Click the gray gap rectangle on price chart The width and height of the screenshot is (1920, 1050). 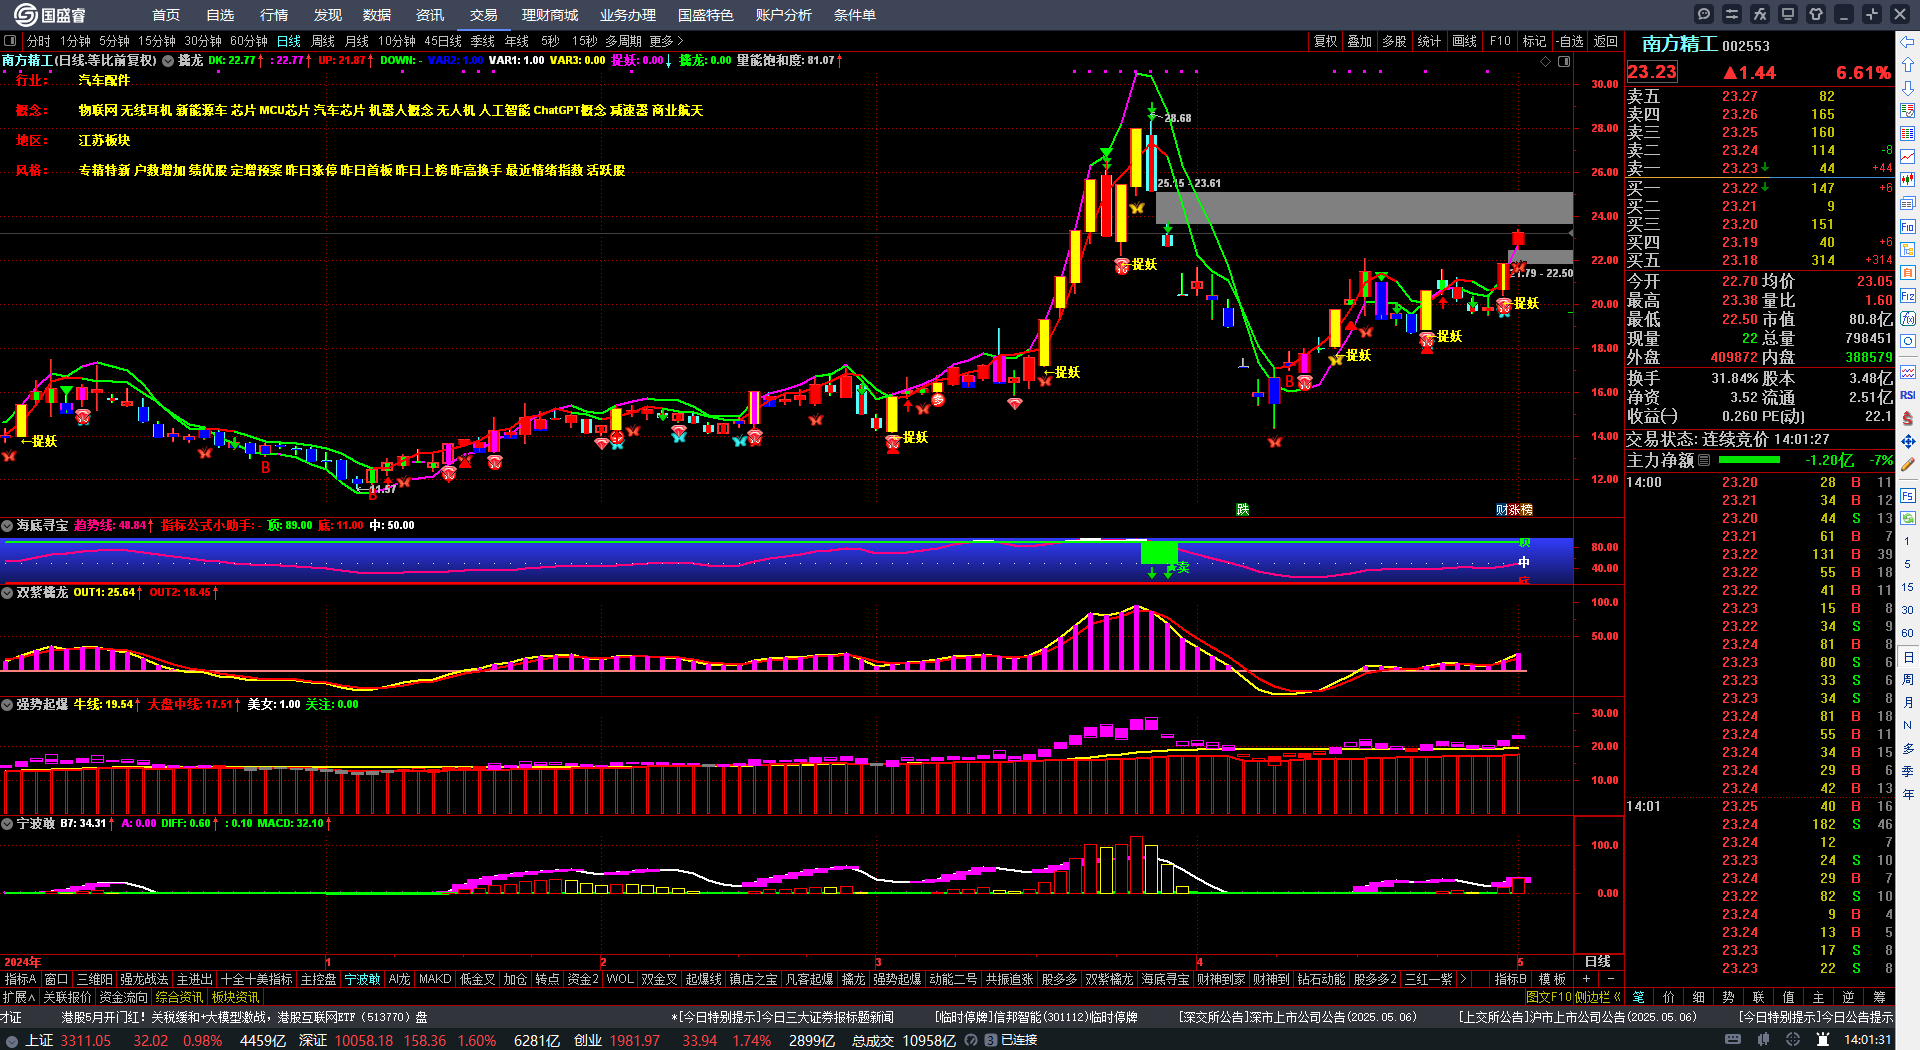coord(1364,208)
